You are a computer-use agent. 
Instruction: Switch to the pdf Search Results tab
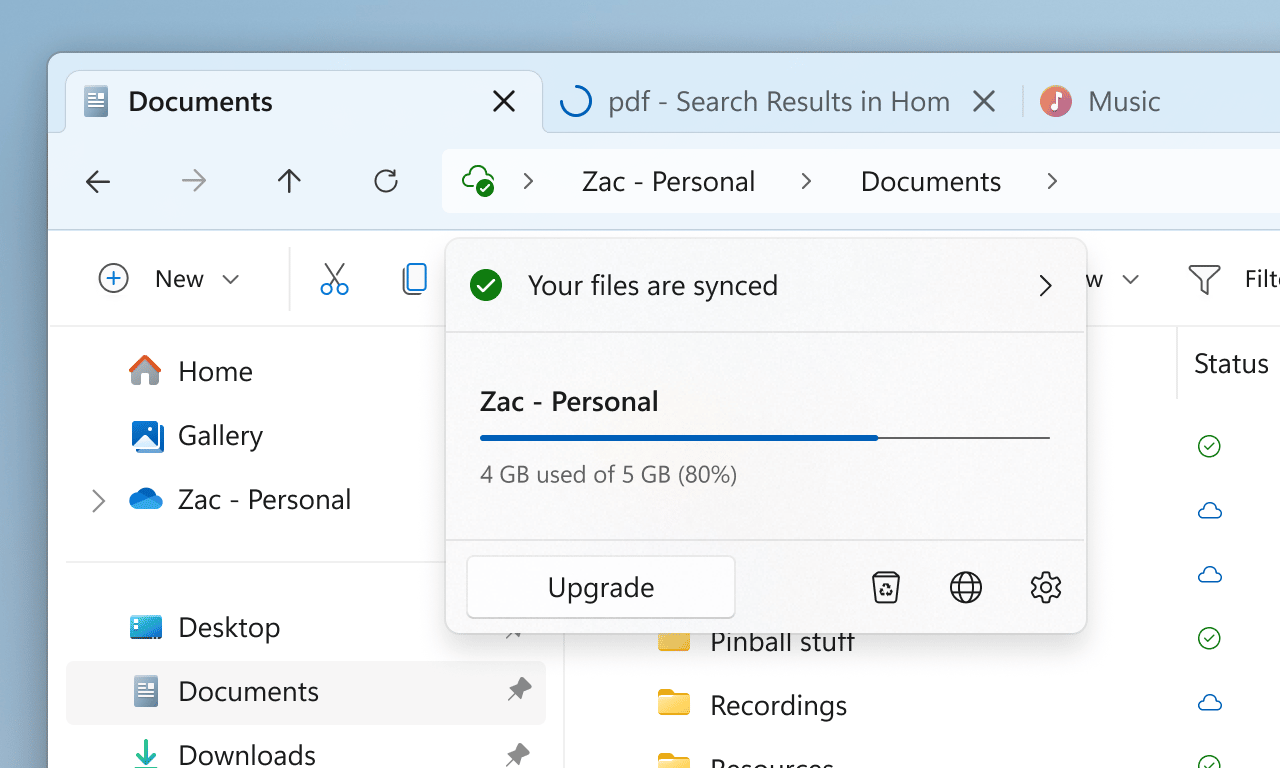point(778,101)
